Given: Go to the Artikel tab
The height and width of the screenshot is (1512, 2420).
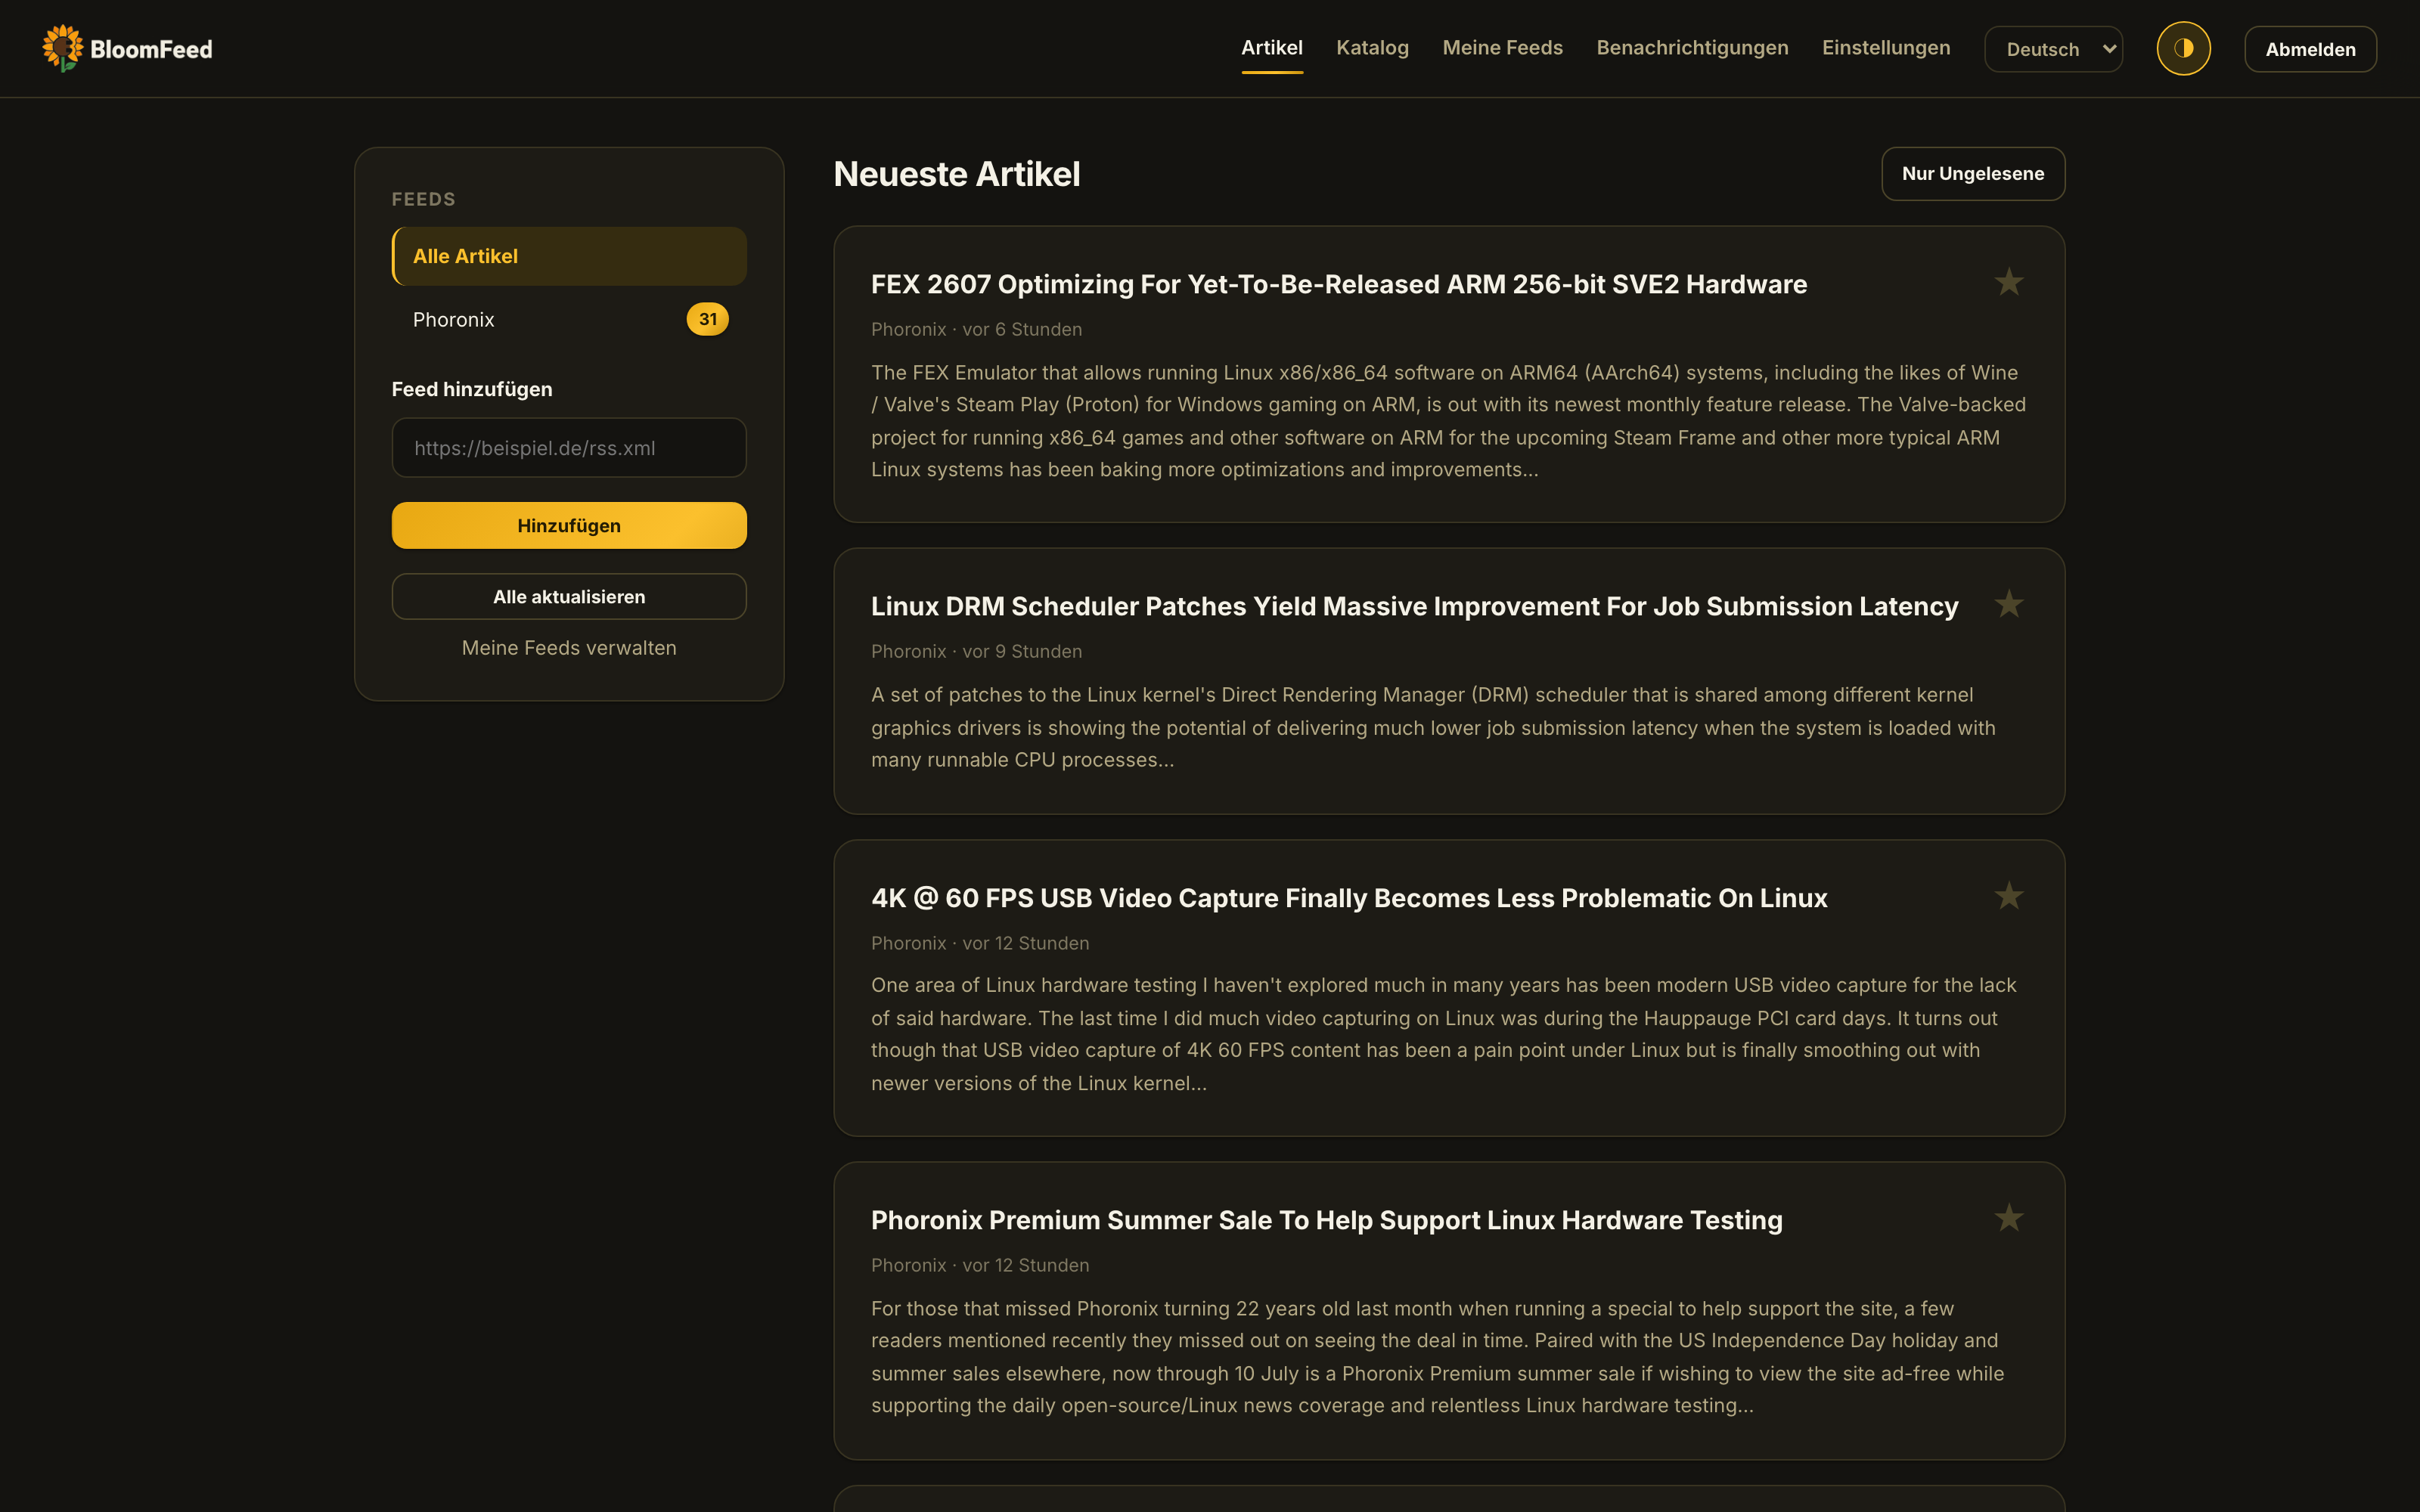Looking at the screenshot, I should tap(1271, 48).
